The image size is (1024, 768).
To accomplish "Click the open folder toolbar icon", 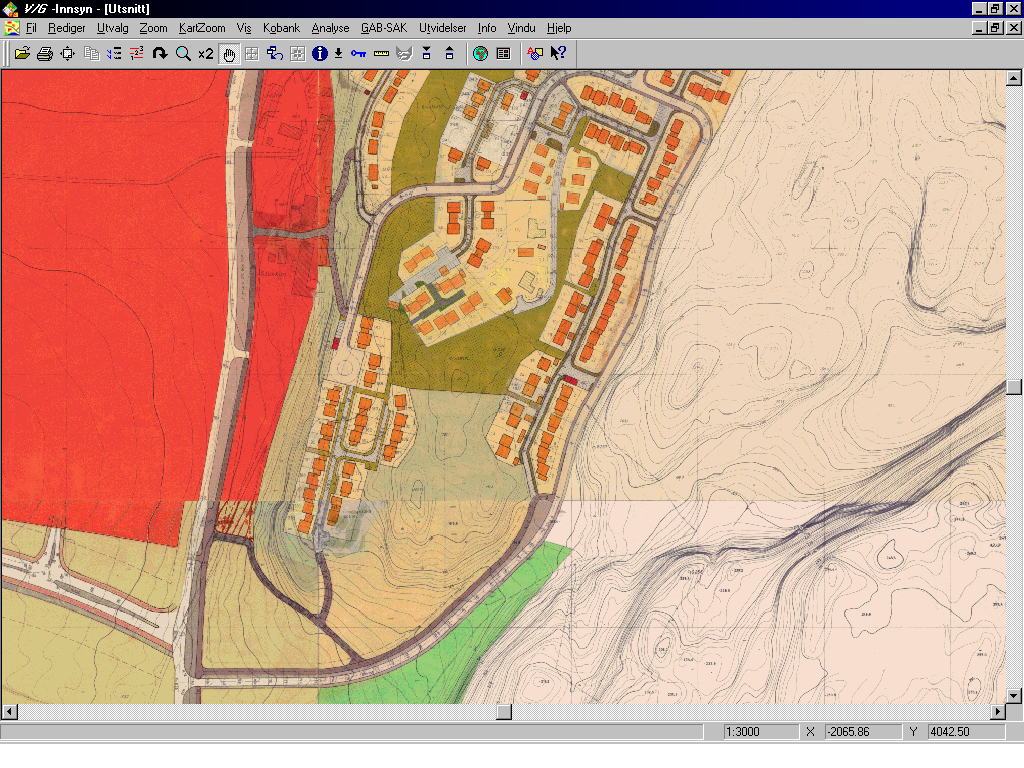I will click(22, 54).
